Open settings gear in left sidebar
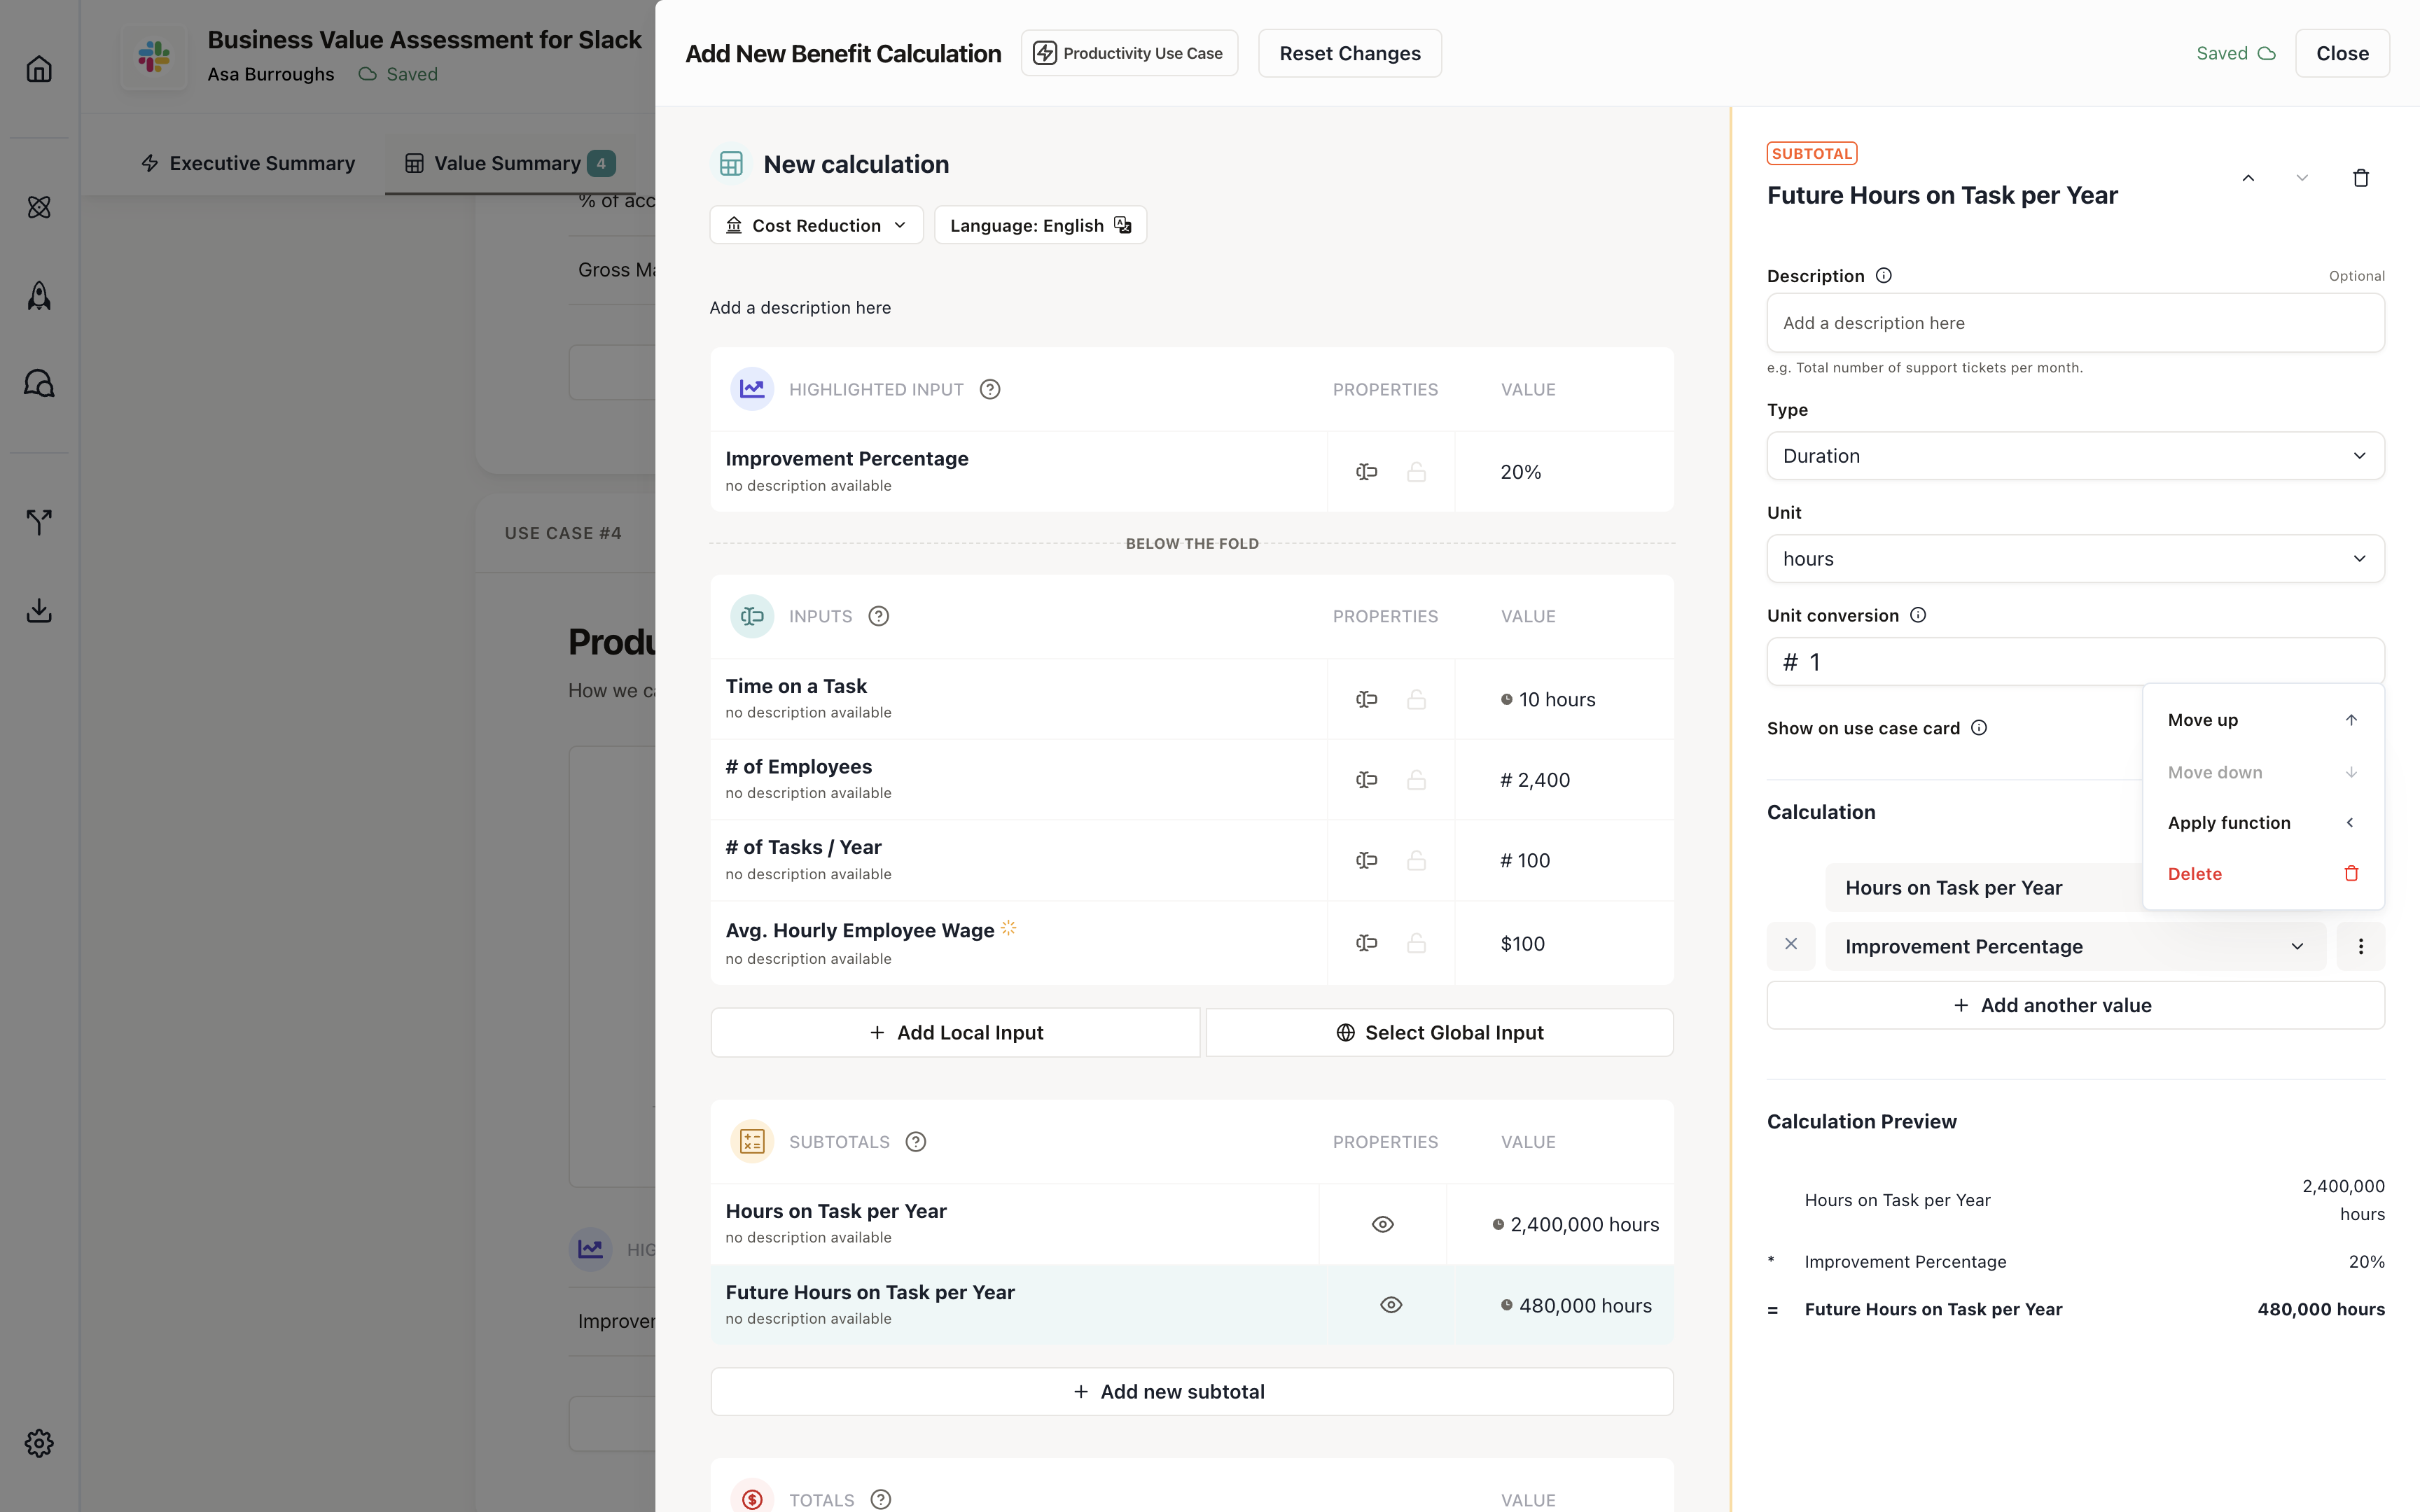The height and width of the screenshot is (1512, 2420). click(x=39, y=1442)
